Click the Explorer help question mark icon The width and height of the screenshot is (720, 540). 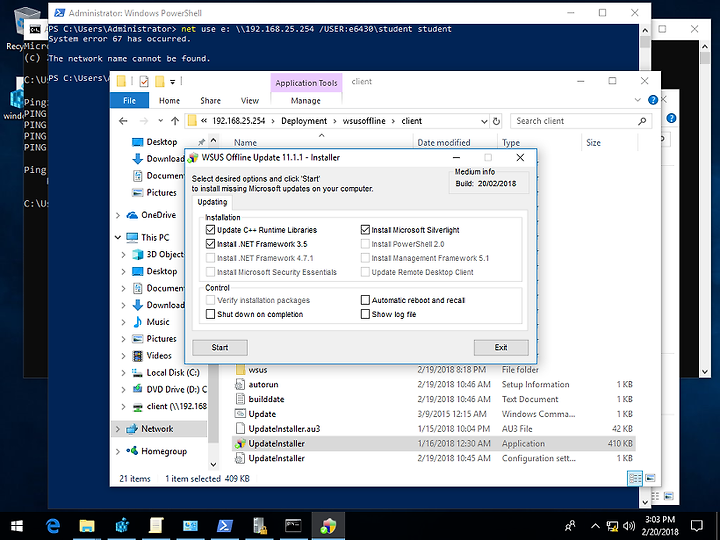click(x=652, y=100)
